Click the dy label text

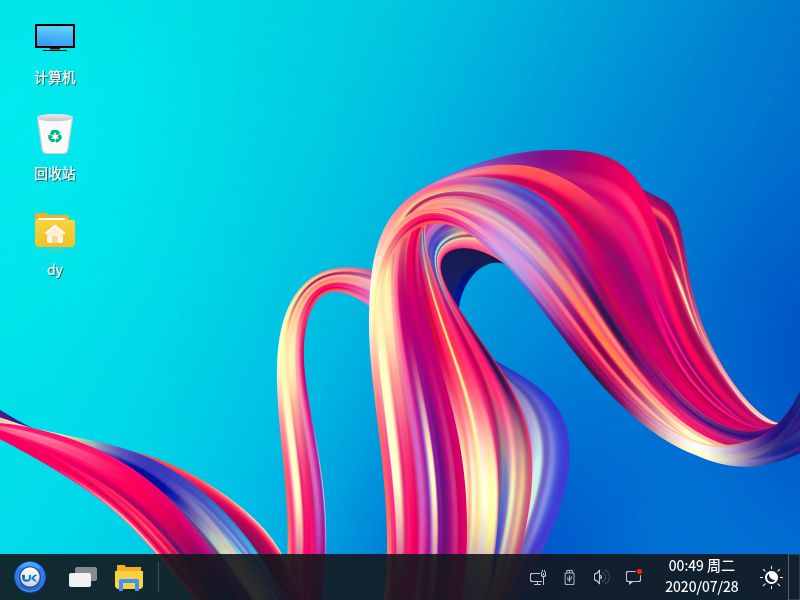(55, 270)
